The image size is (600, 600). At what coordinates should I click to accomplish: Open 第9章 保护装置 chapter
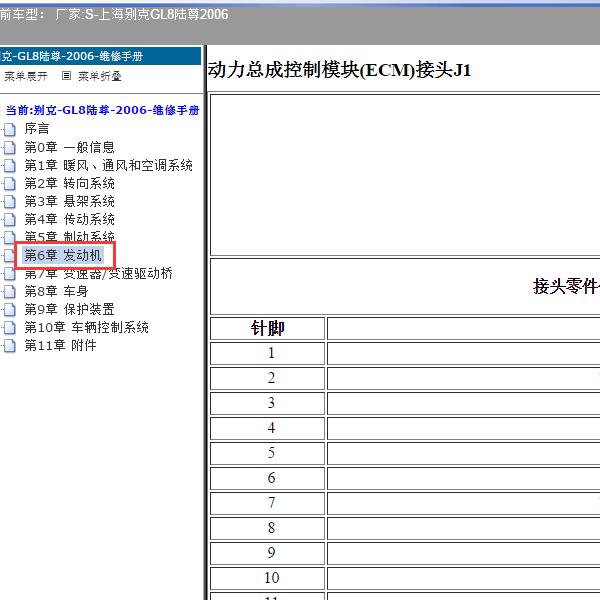click(69, 309)
